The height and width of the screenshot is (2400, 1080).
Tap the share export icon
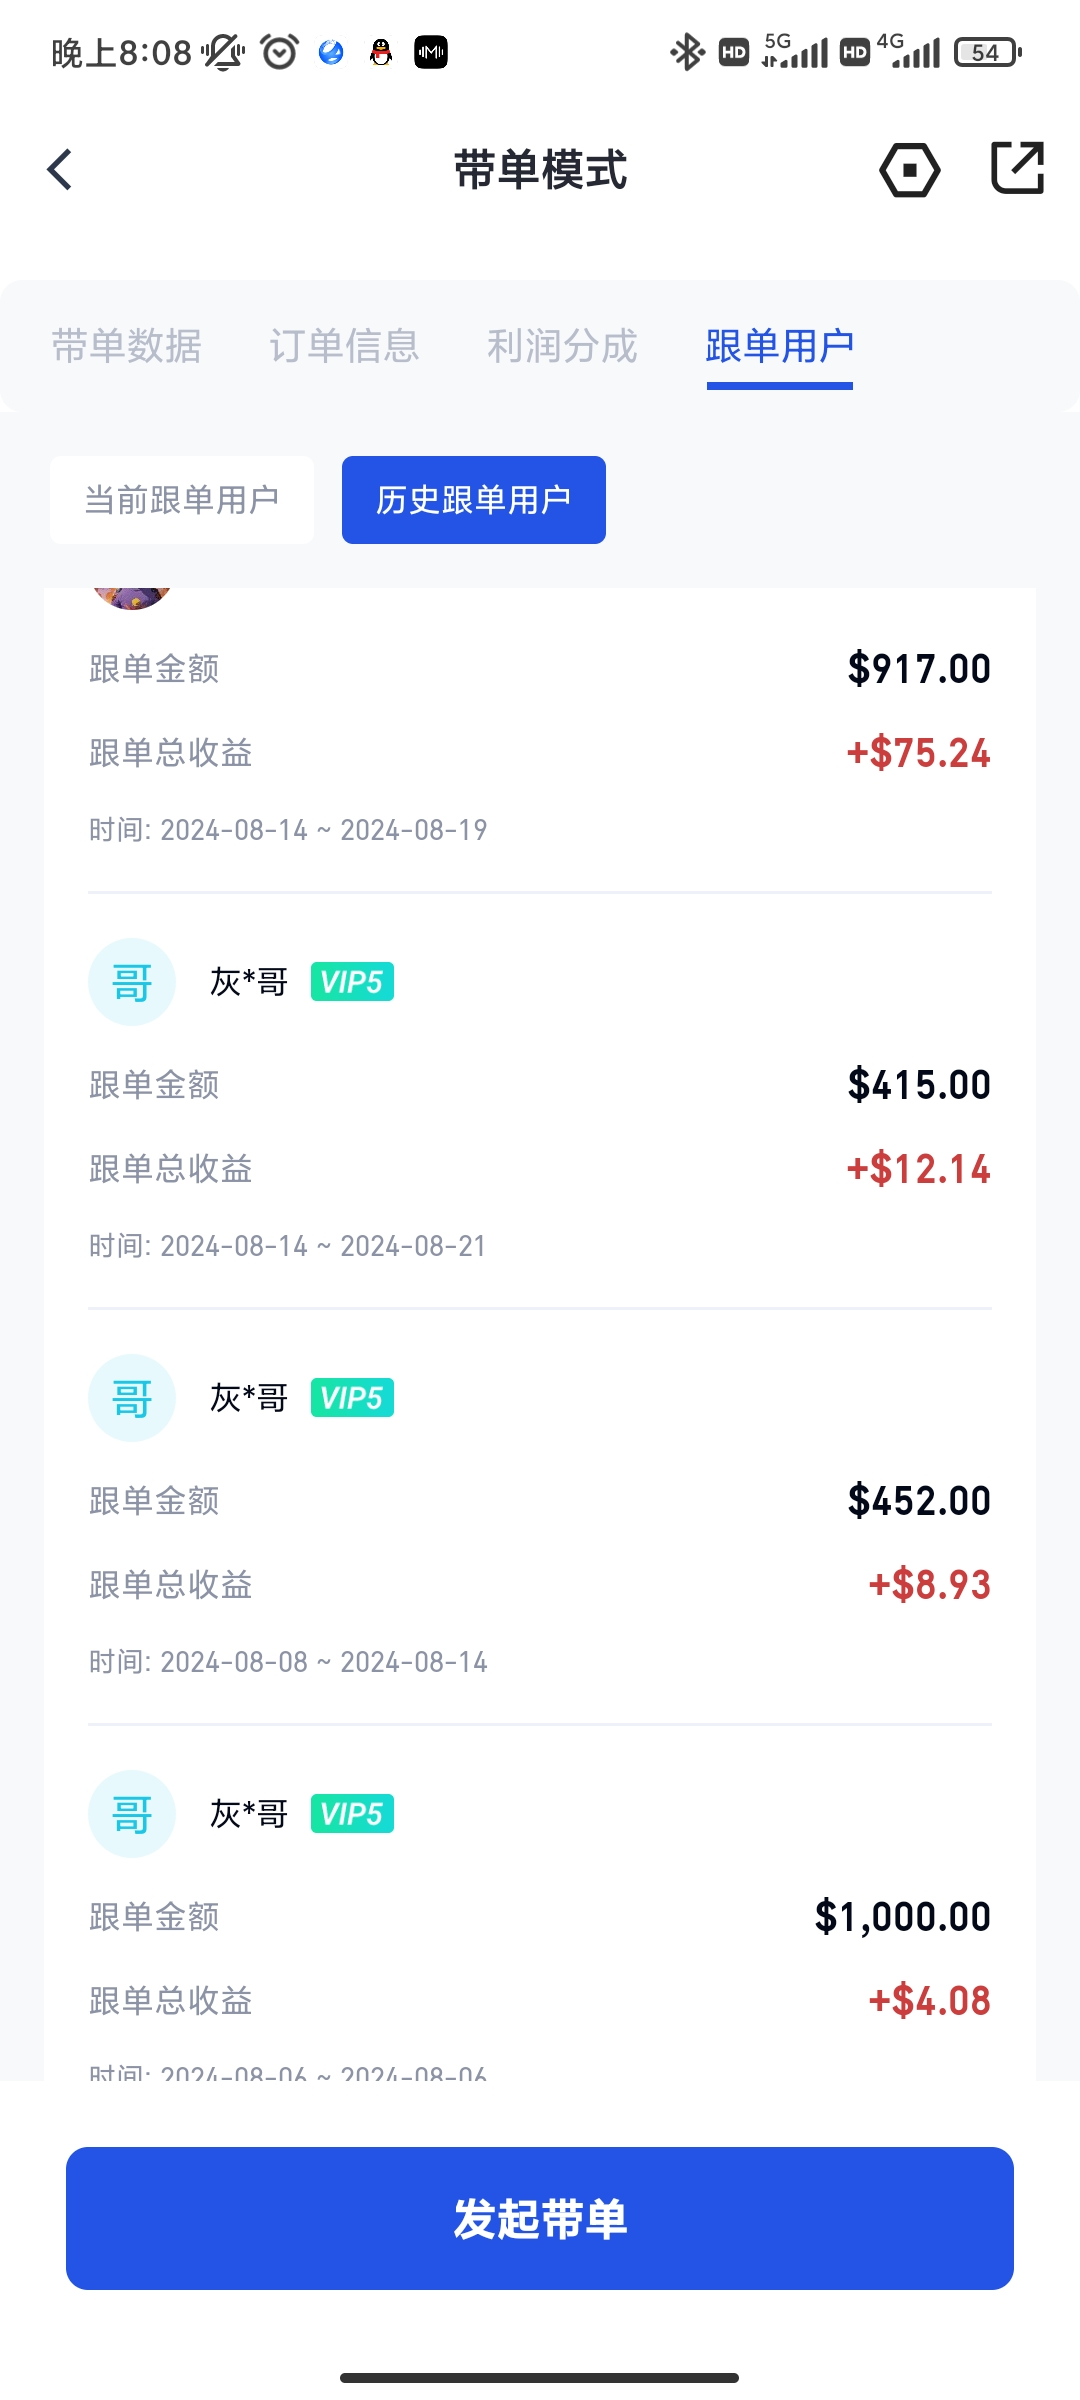point(1017,167)
